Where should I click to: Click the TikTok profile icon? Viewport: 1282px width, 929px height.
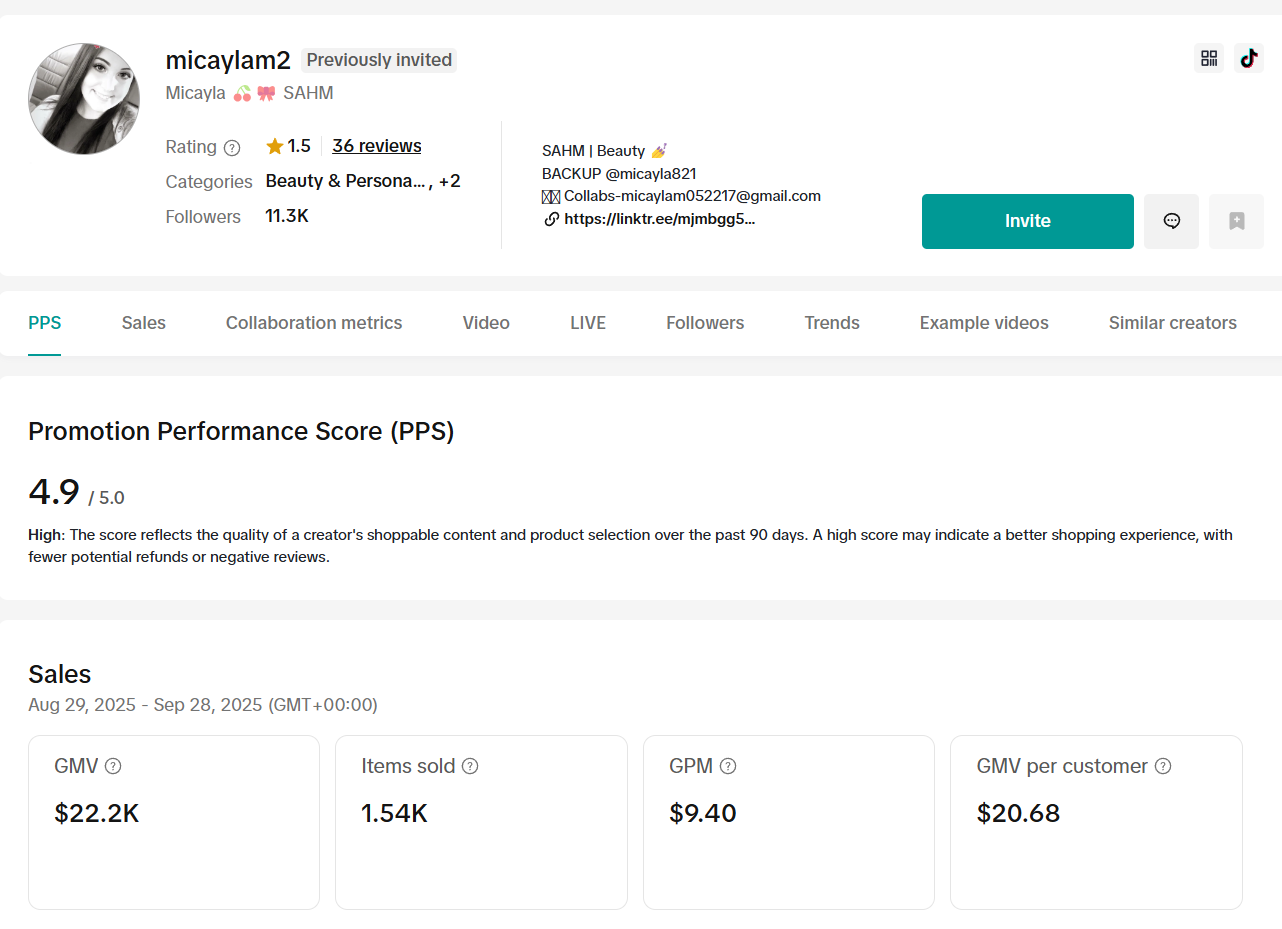1248,58
